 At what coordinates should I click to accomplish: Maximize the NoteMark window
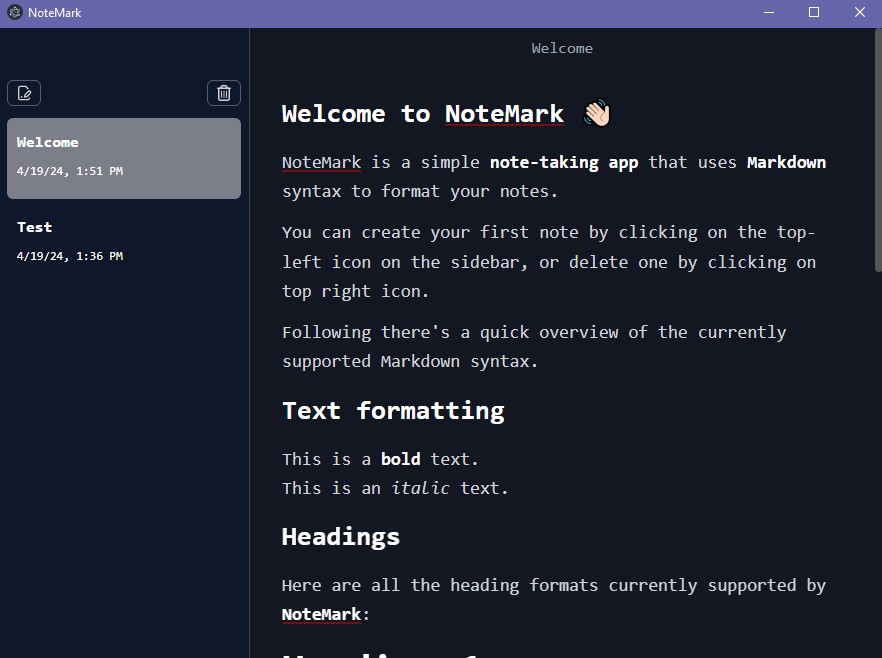(814, 13)
